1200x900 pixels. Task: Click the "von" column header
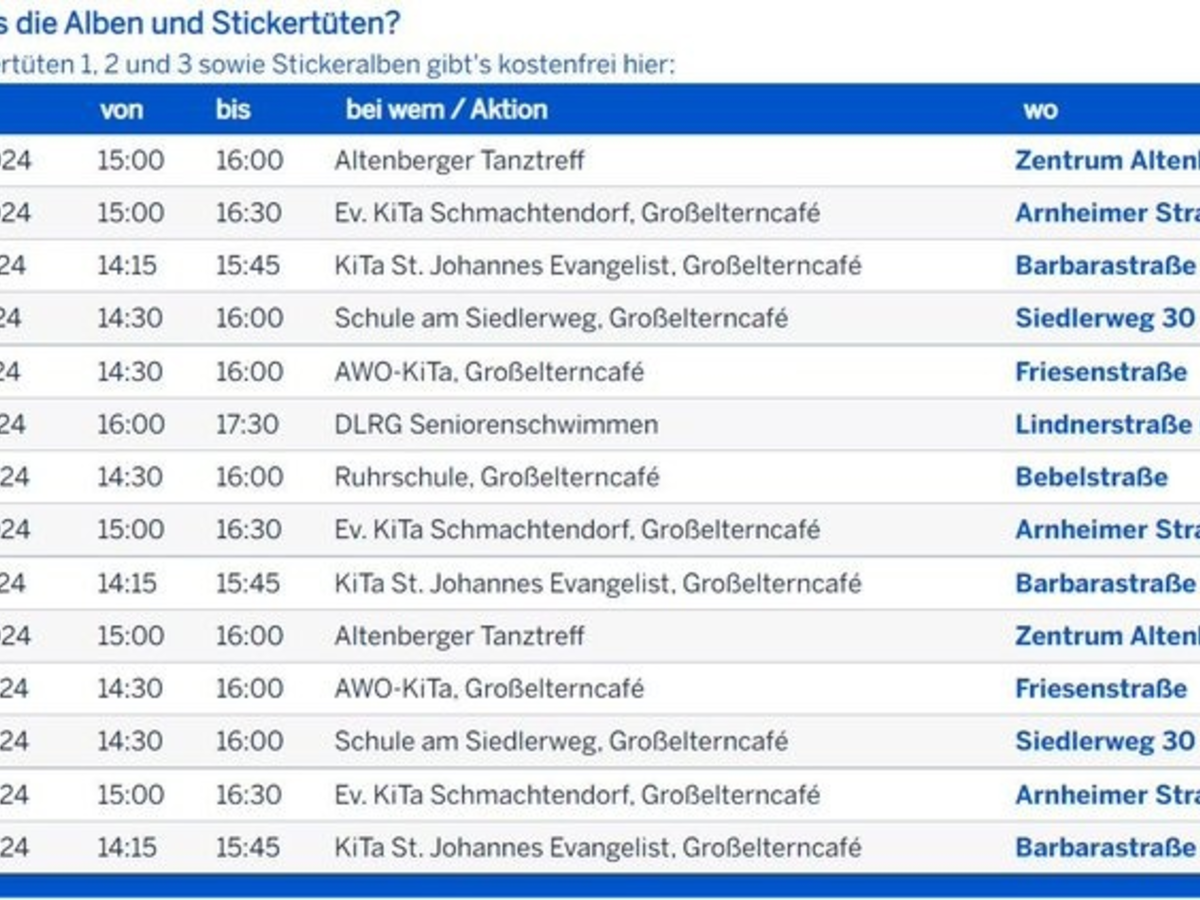(121, 109)
